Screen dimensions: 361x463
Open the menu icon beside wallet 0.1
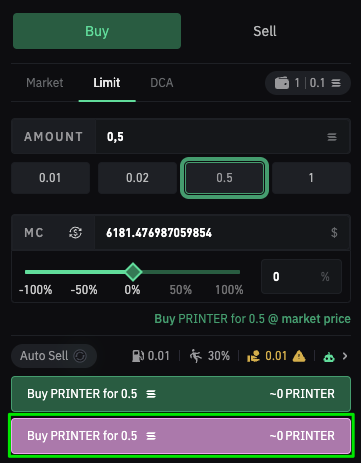pyautogui.click(x=336, y=83)
